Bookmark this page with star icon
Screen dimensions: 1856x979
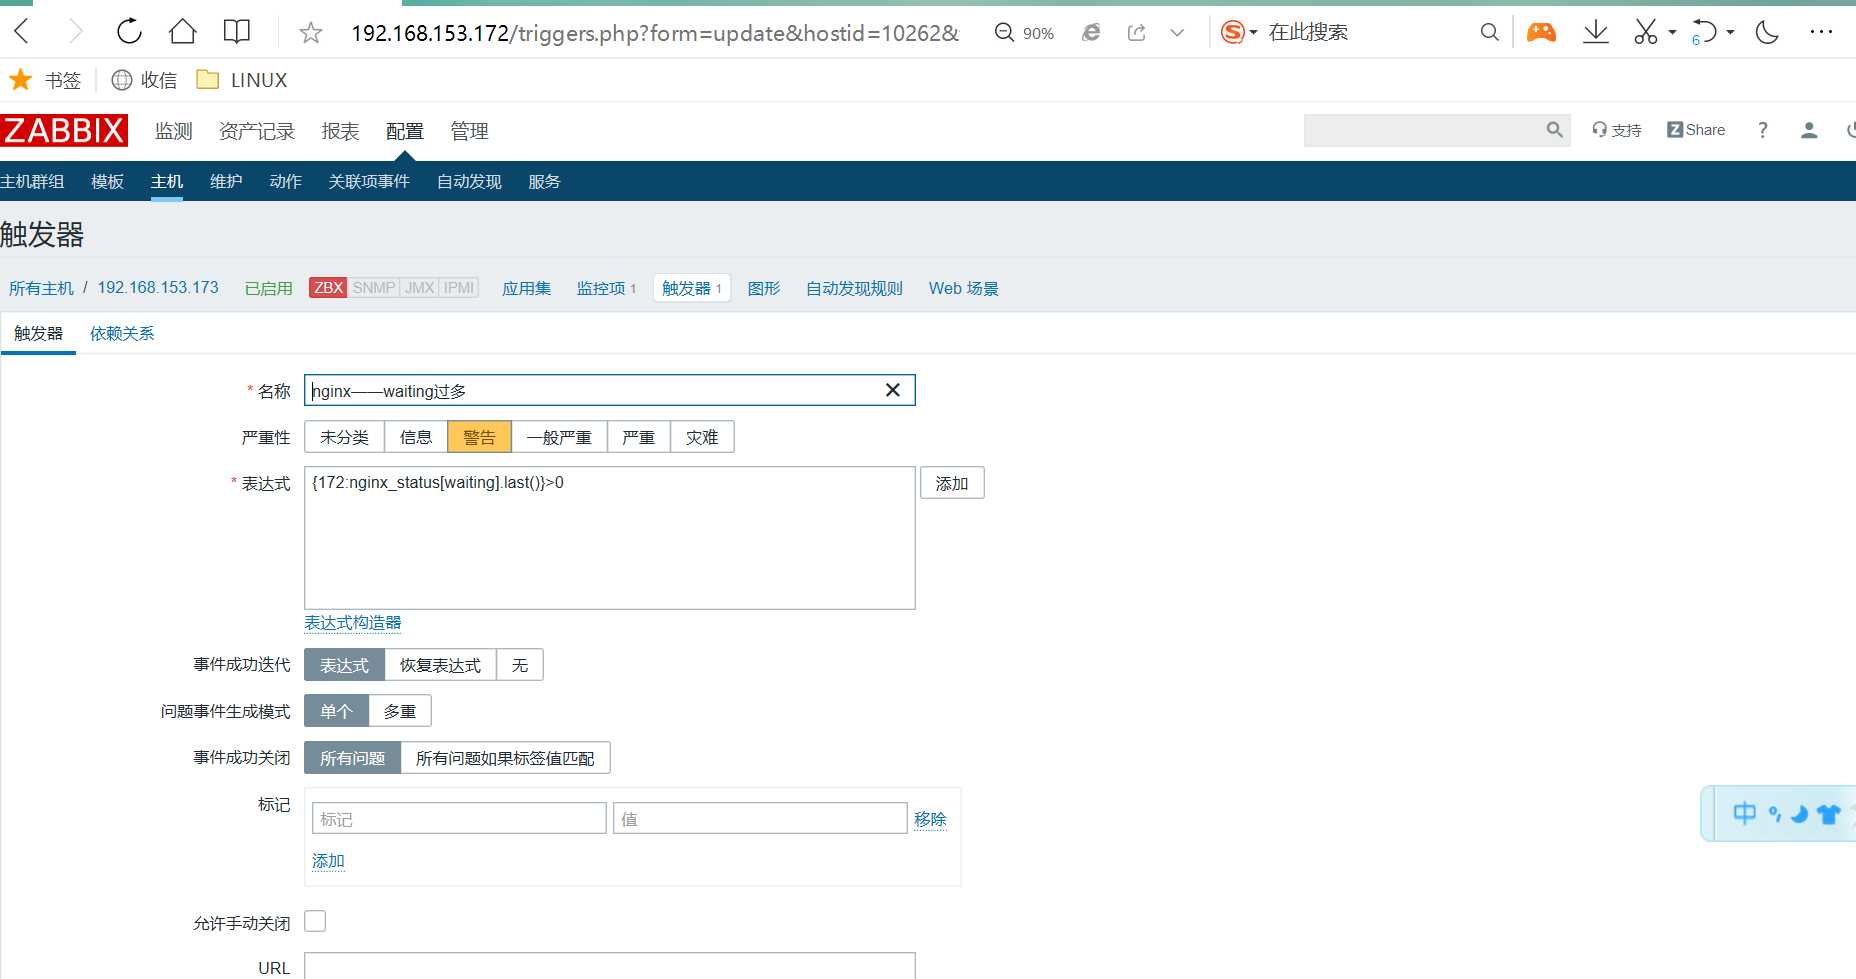click(311, 33)
